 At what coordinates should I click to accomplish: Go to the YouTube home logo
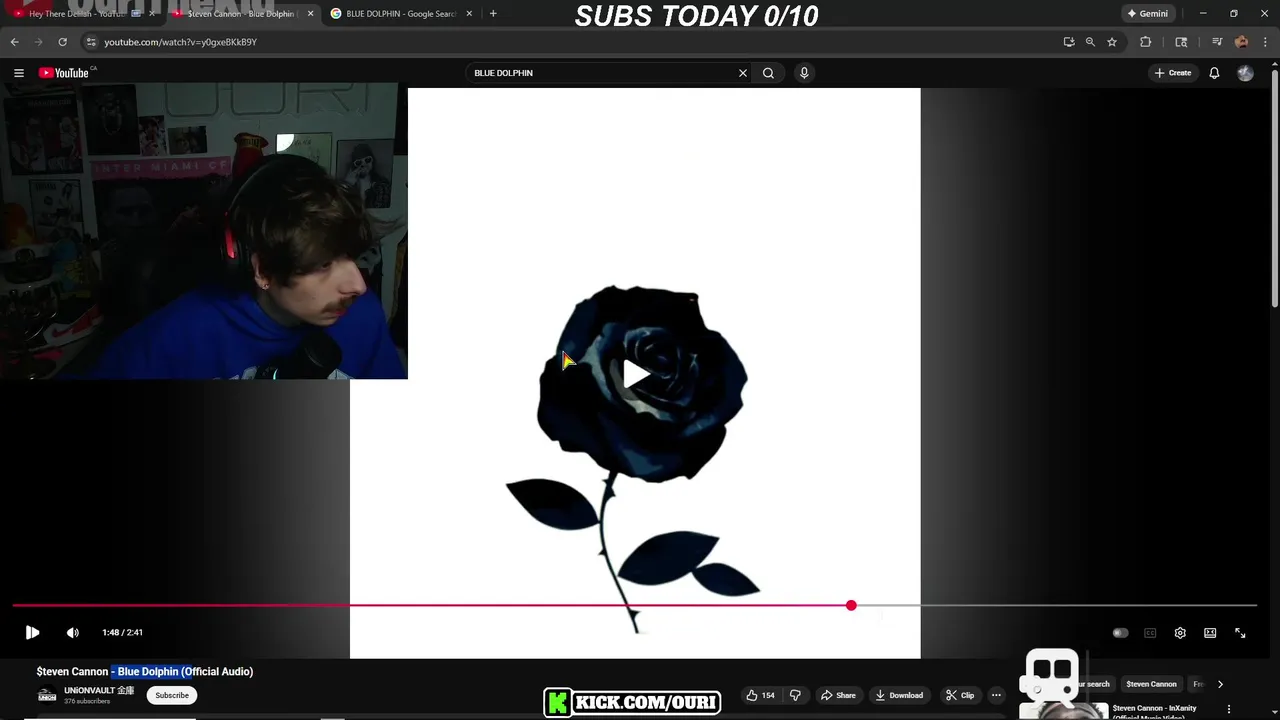click(64, 73)
